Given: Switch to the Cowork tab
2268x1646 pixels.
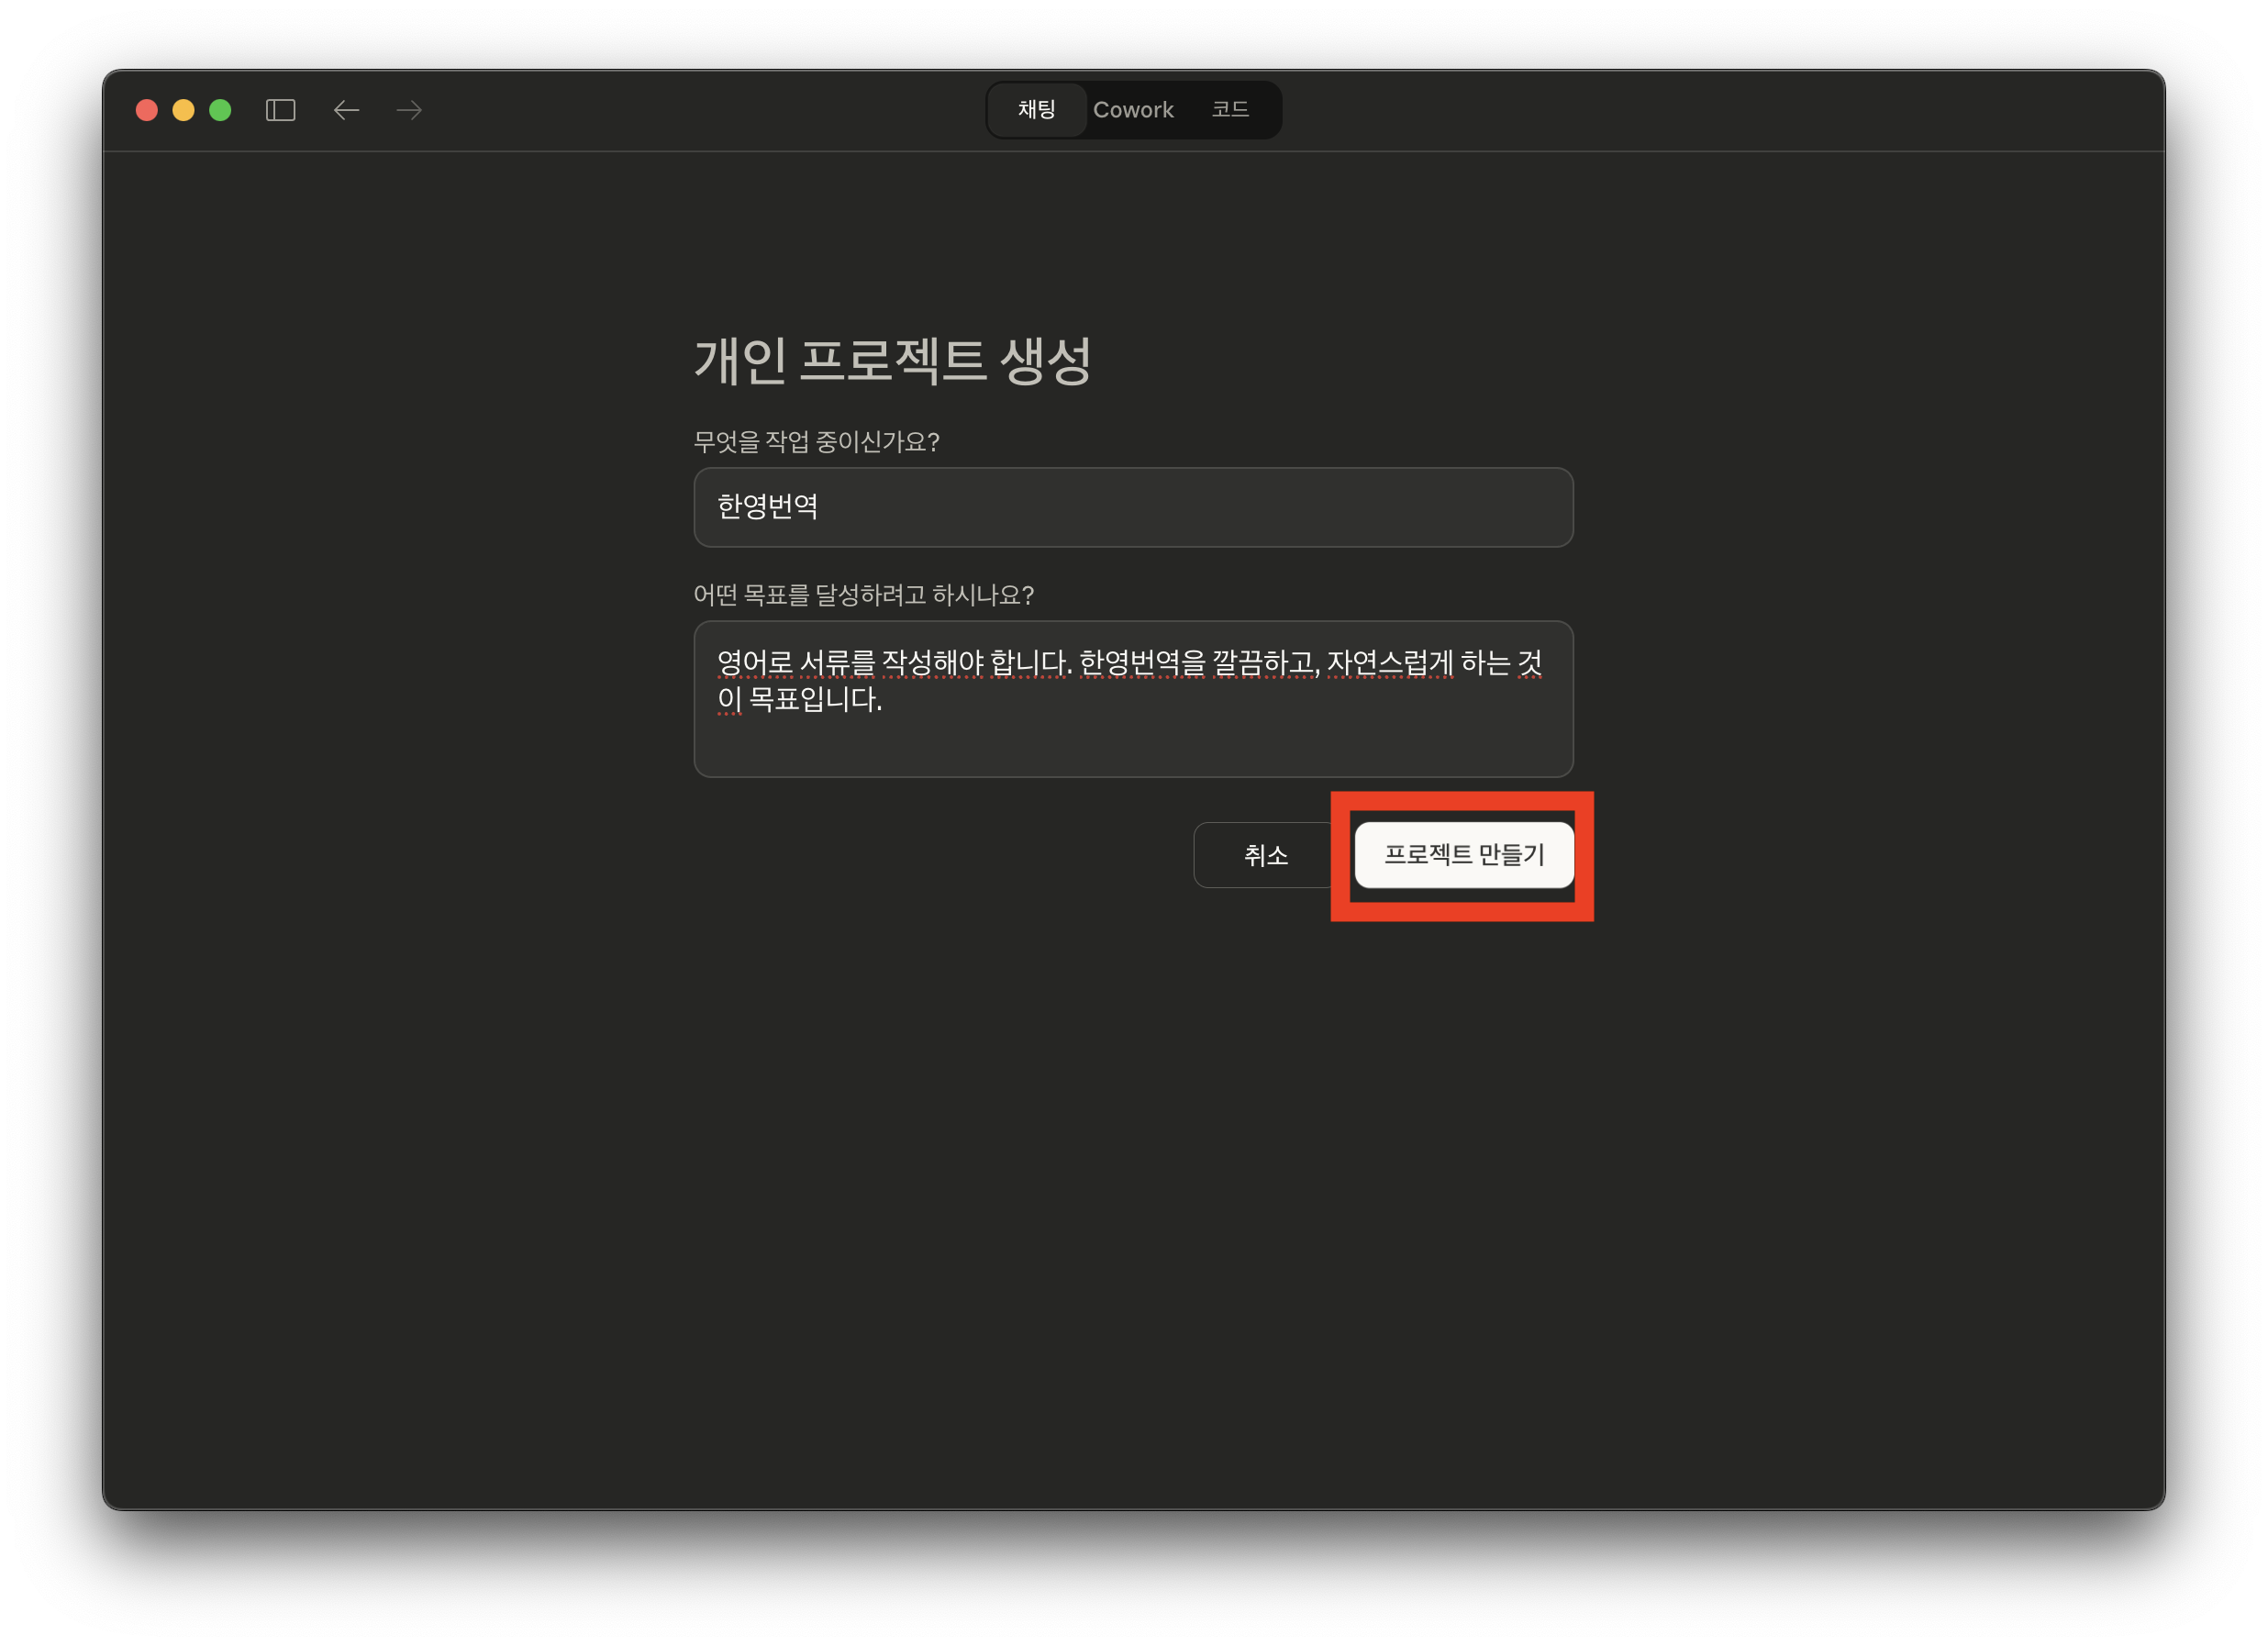Looking at the screenshot, I should click(1132, 110).
